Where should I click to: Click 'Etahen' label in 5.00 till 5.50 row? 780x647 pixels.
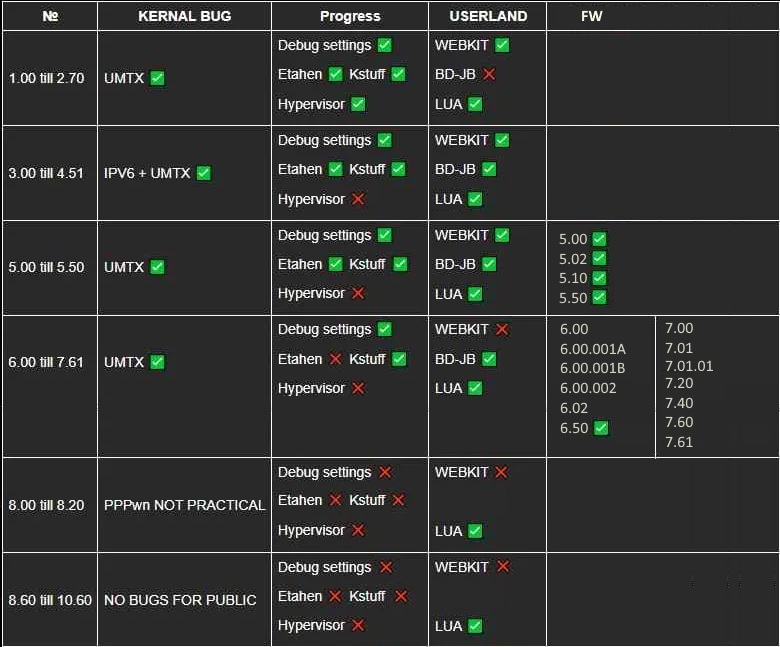[300, 264]
